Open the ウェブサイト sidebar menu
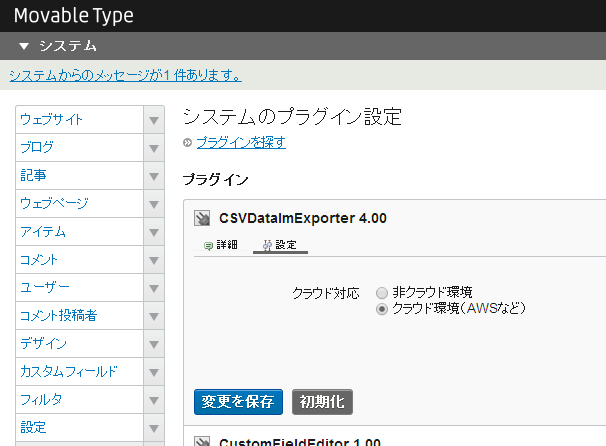The image size is (606, 446). click(80, 120)
